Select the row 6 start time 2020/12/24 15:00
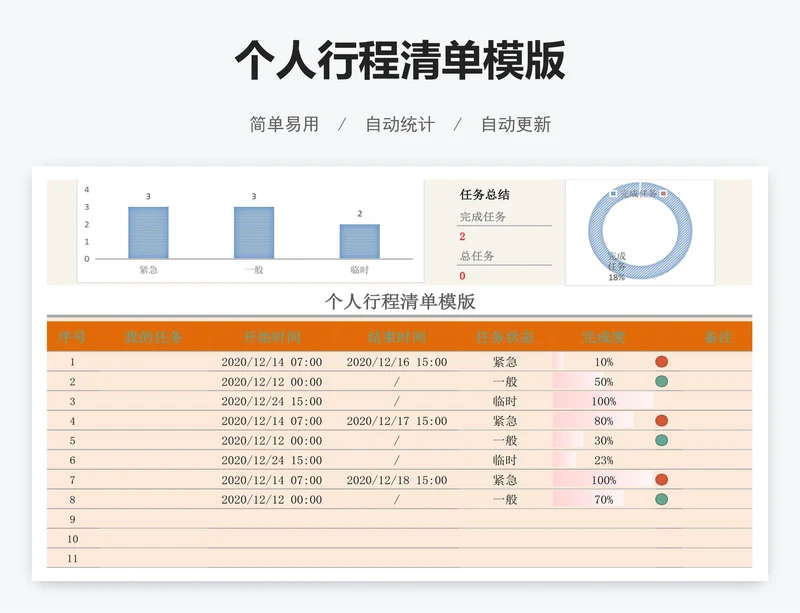 point(272,460)
